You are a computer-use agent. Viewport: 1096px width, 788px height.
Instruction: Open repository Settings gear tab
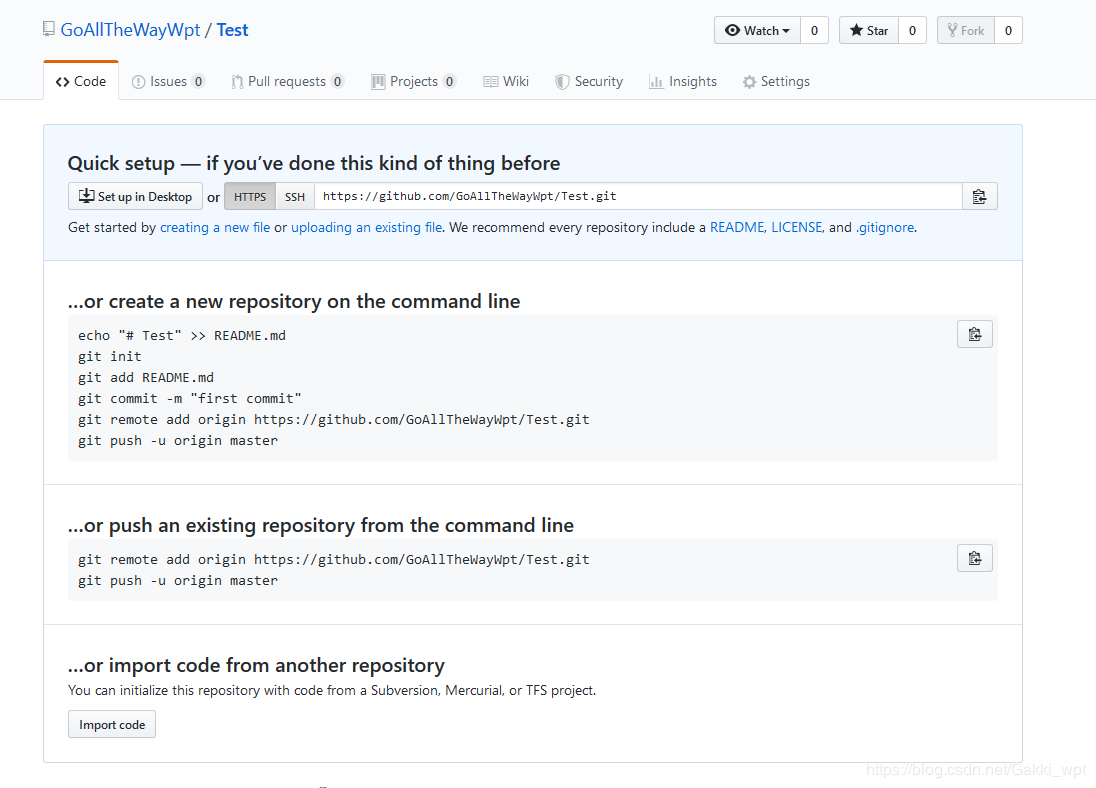pos(776,82)
